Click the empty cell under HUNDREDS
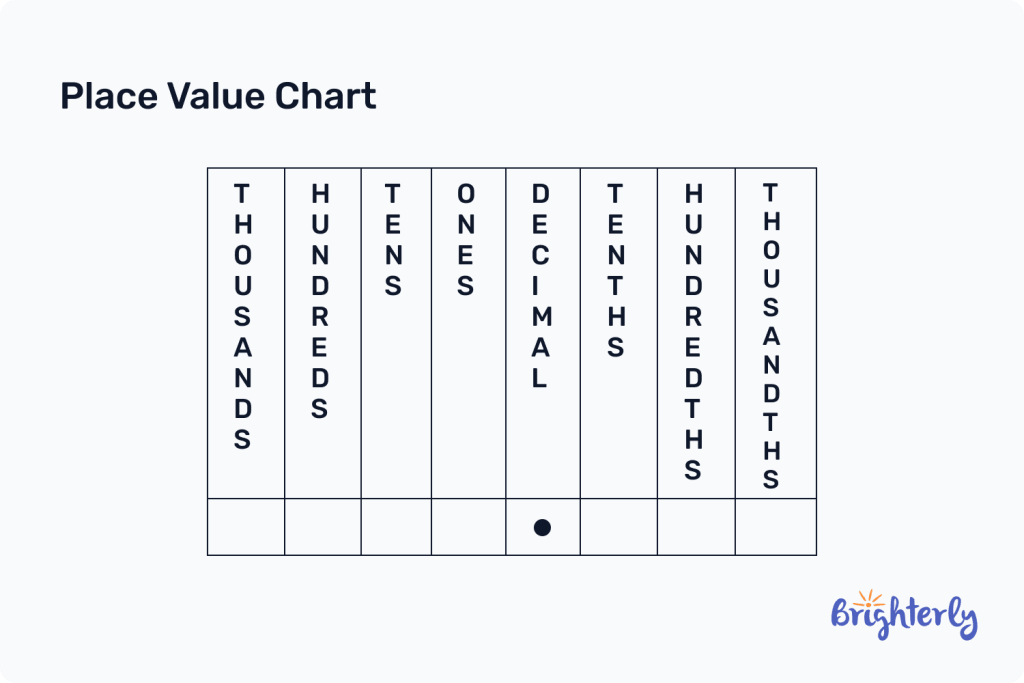Viewport: 1024px width, 683px height. pos(323,527)
